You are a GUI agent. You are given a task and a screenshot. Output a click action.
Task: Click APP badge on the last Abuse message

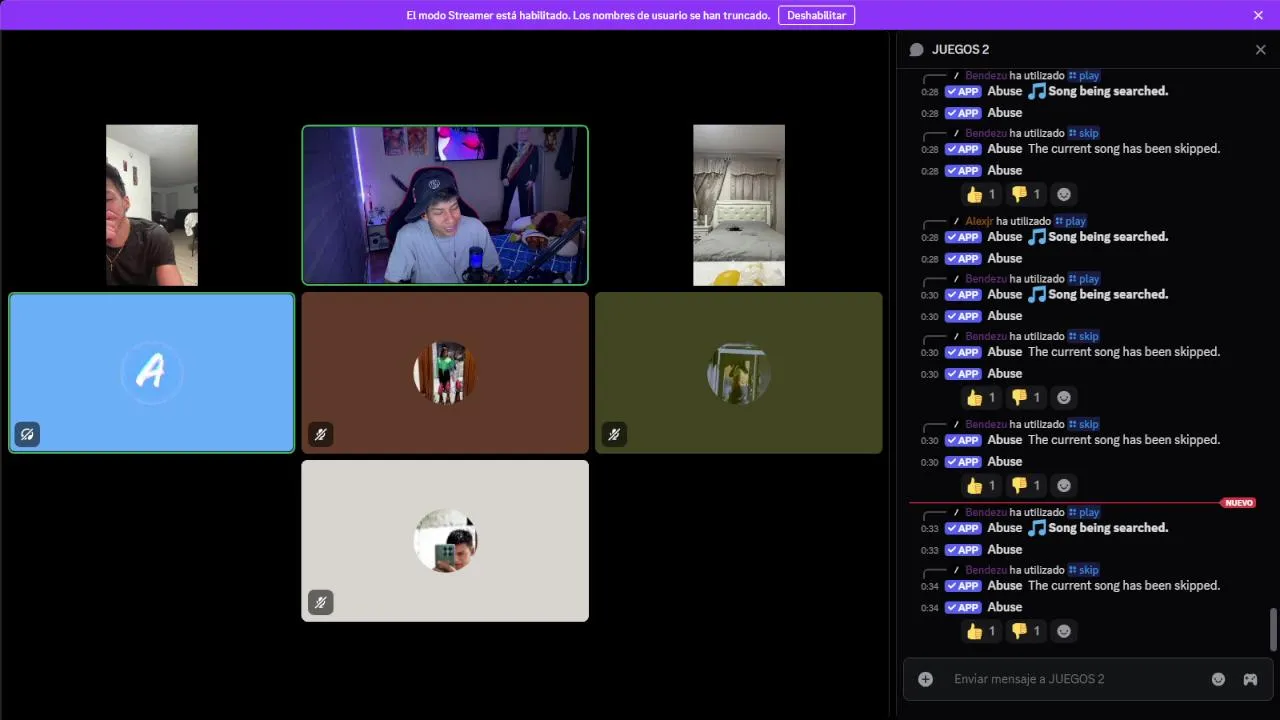[963, 608]
